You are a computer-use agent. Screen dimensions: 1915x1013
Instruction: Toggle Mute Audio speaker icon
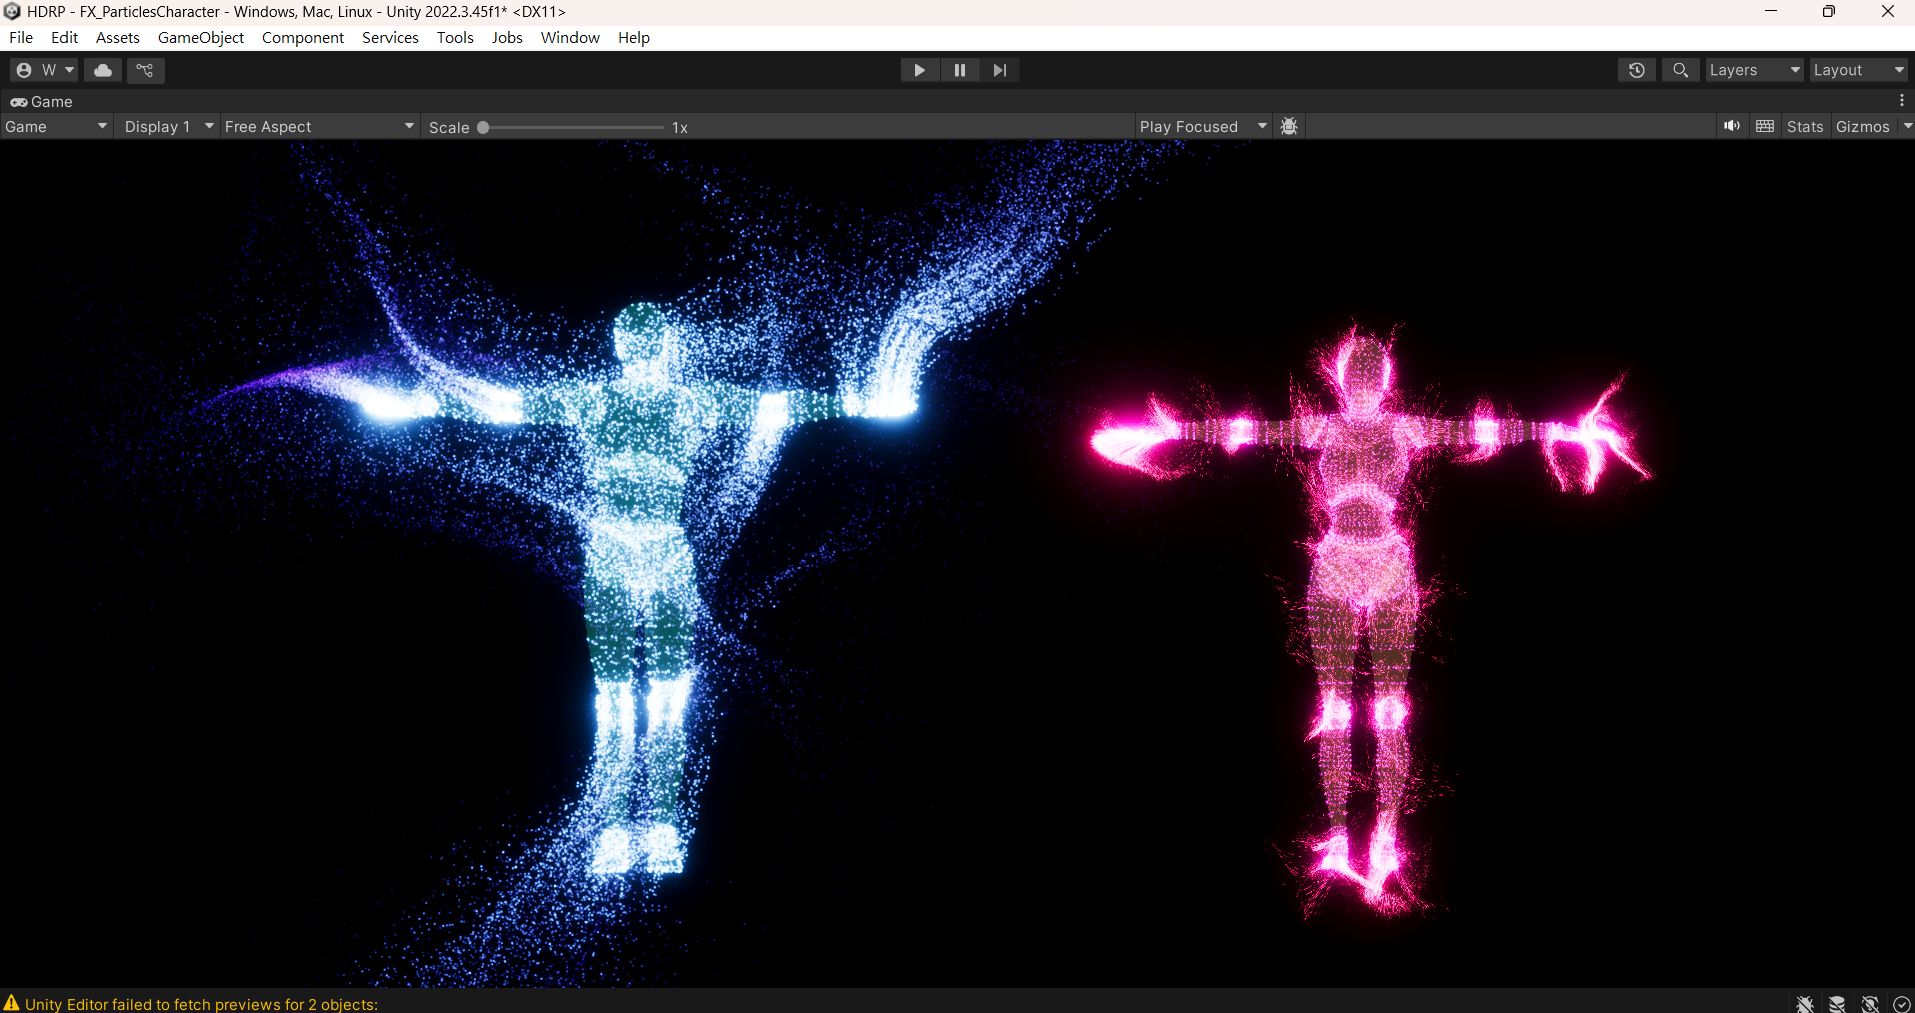point(1731,126)
